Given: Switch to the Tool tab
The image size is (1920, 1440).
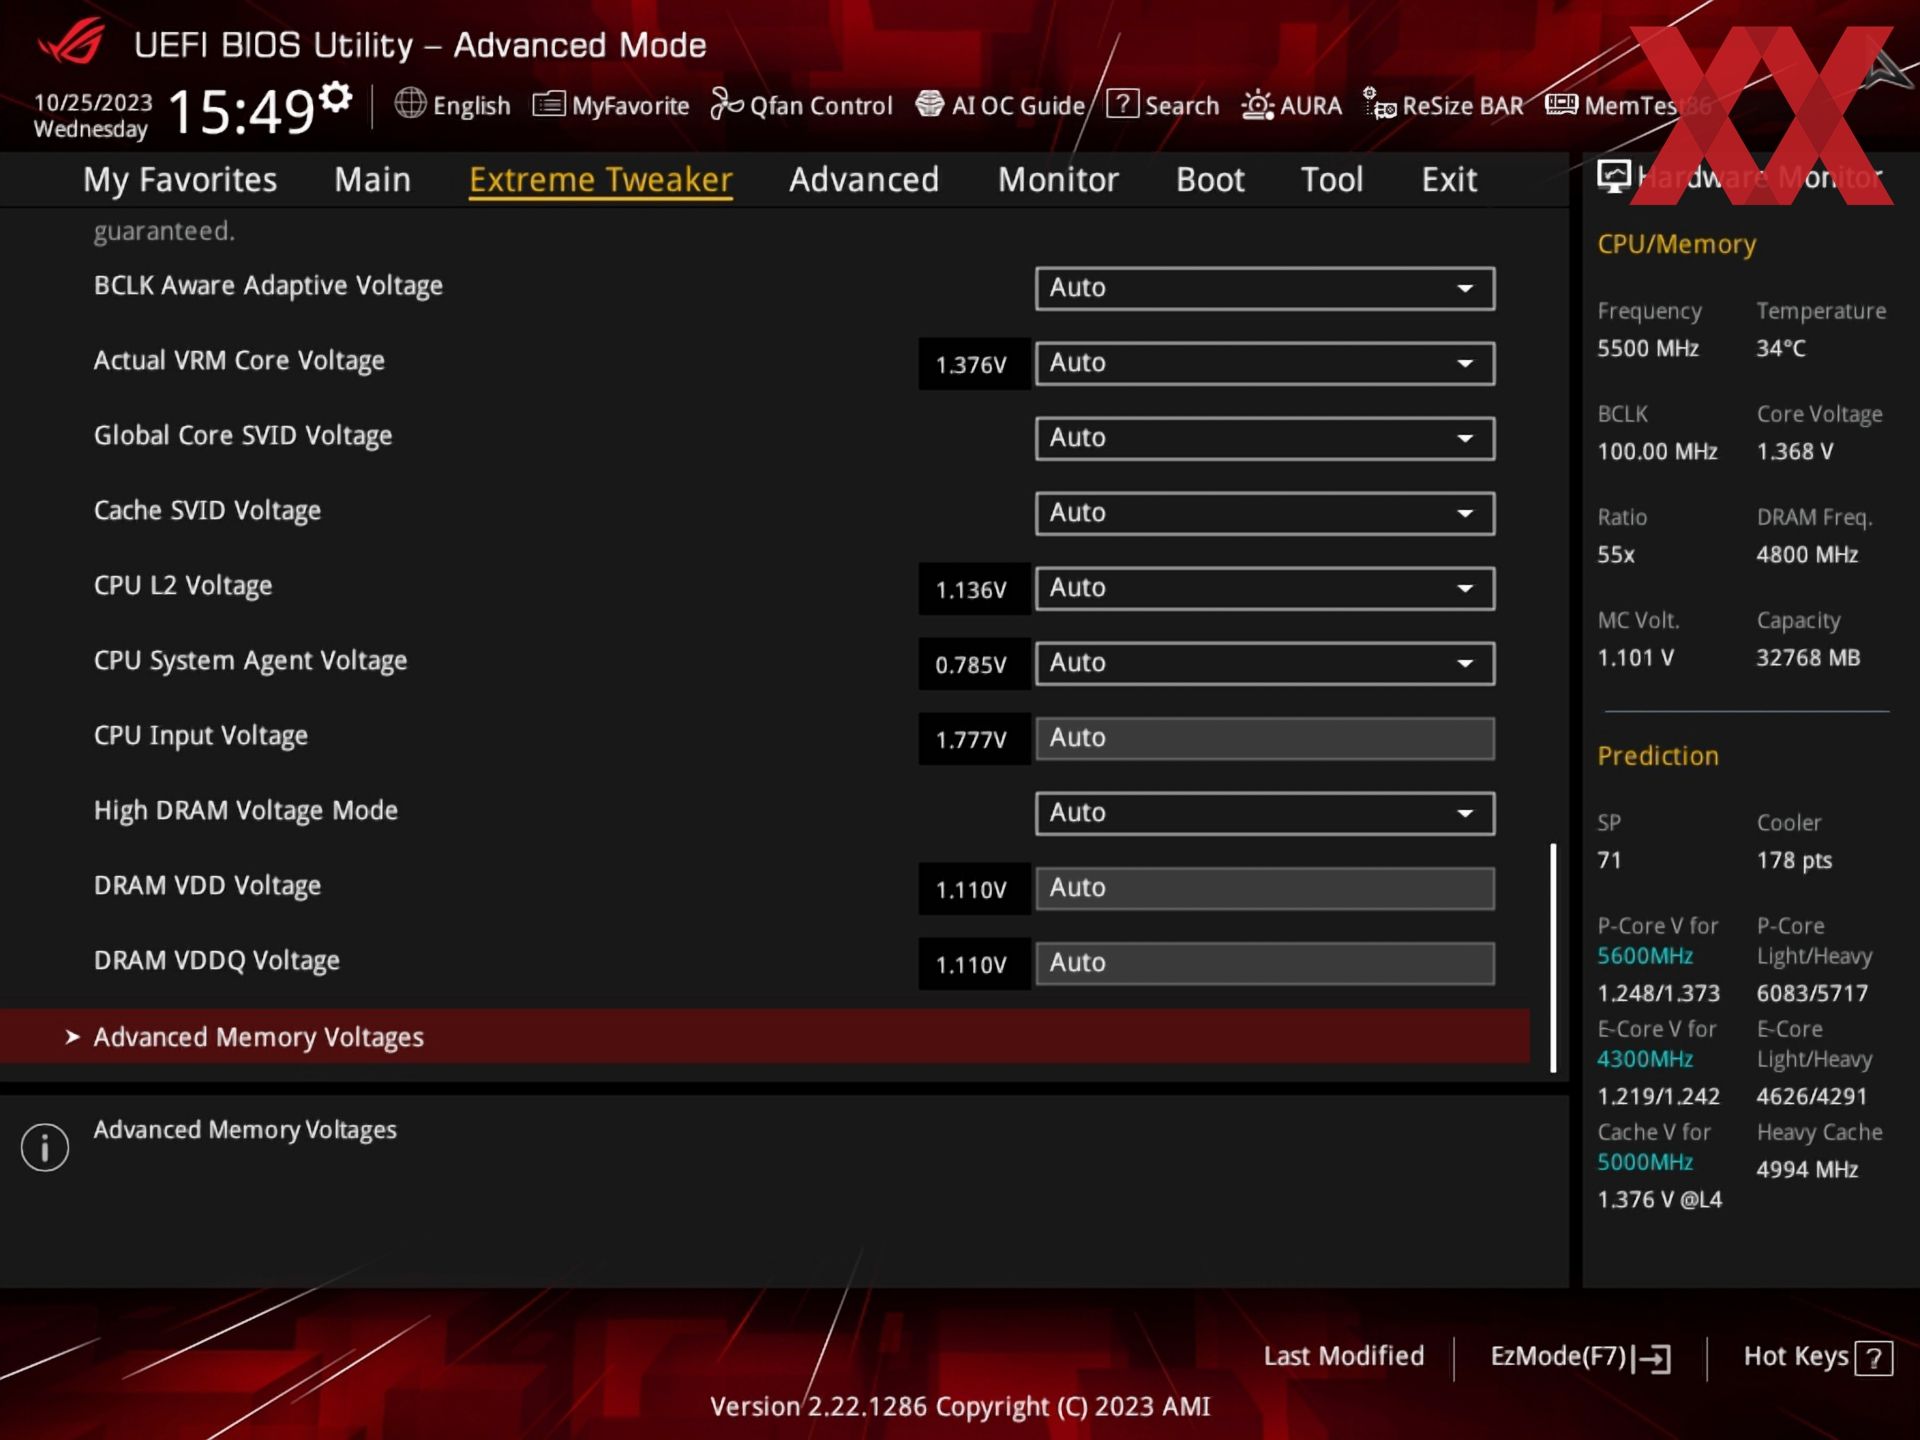Looking at the screenshot, I should [x=1331, y=180].
